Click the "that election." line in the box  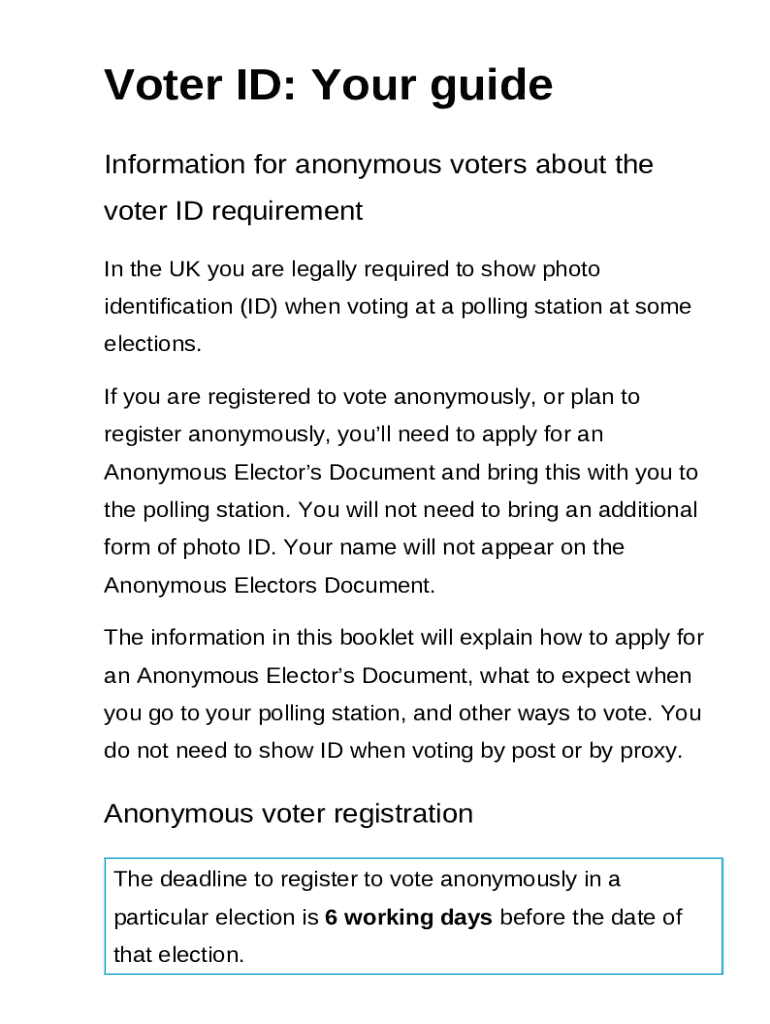pos(179,955)
